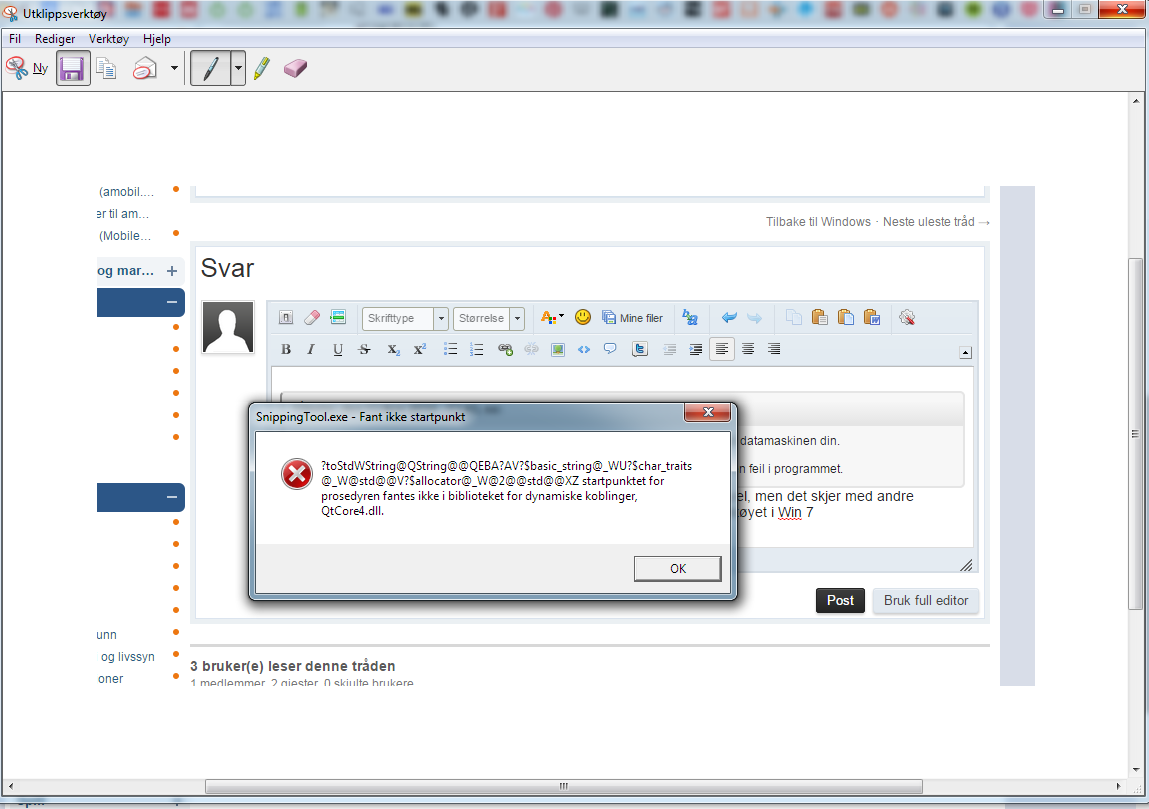Copy the snip to clipboard
Screen dimensions: 1149x809
(106, 69)
